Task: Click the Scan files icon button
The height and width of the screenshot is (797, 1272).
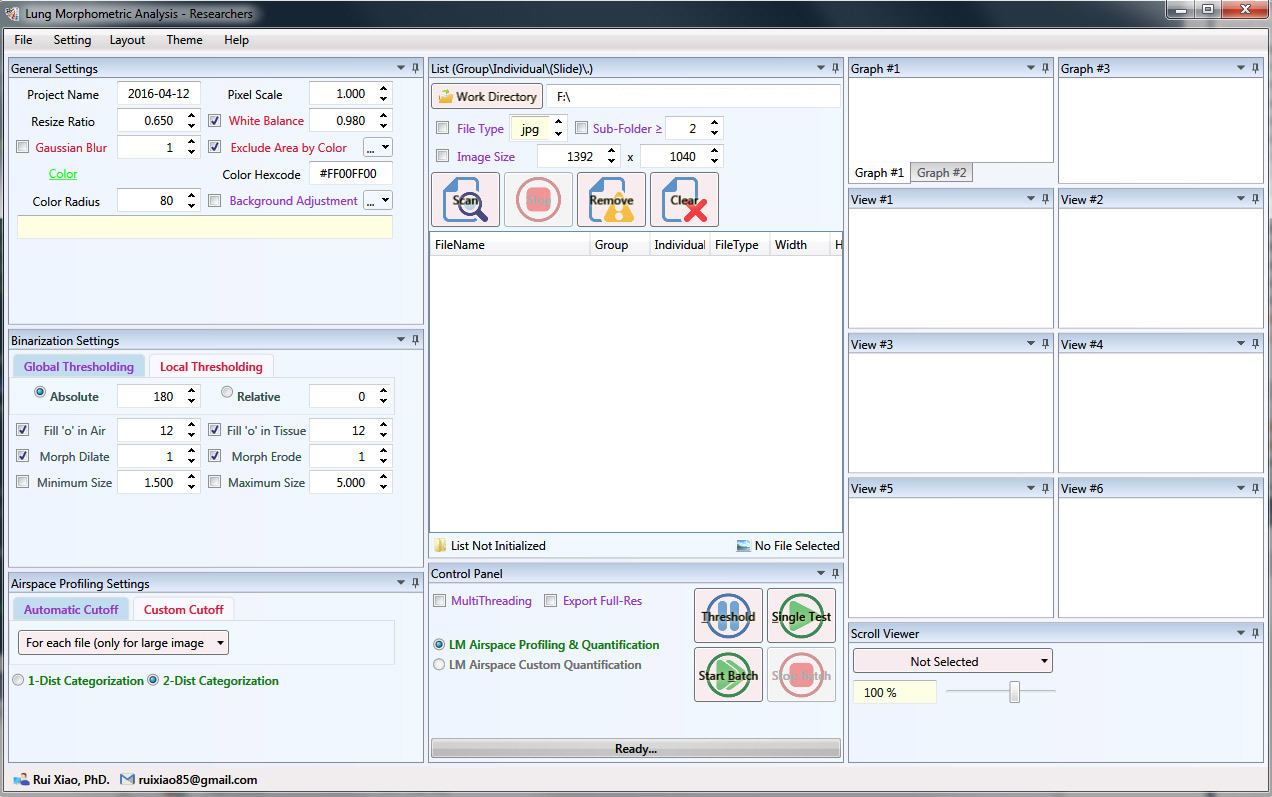Action: pos(465,200)
